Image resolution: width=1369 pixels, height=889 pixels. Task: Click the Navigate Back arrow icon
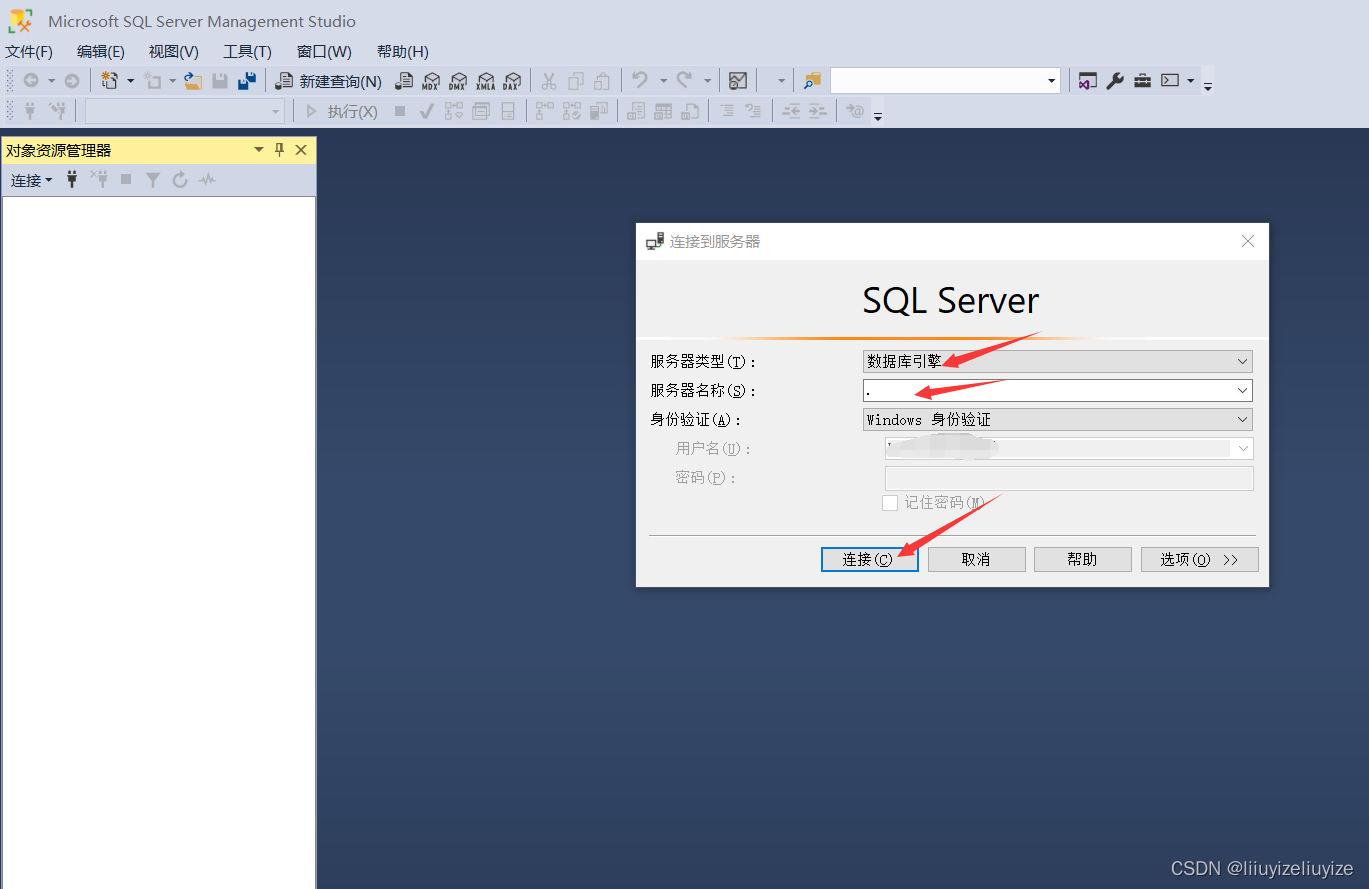(31, 81)
